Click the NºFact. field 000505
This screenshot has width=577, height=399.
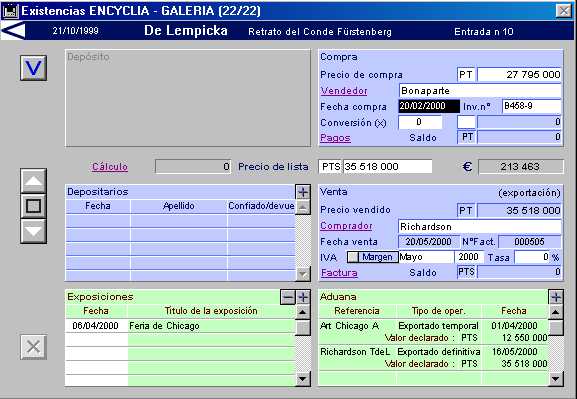point(530,242)
